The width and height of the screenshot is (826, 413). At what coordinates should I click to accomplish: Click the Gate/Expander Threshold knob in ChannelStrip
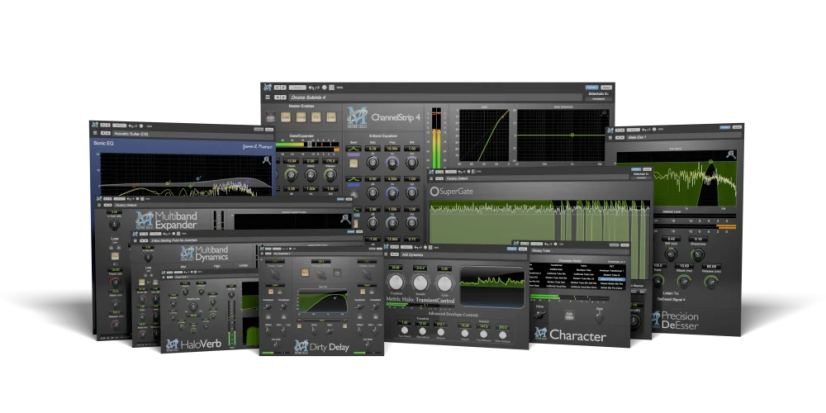(290, 174)
